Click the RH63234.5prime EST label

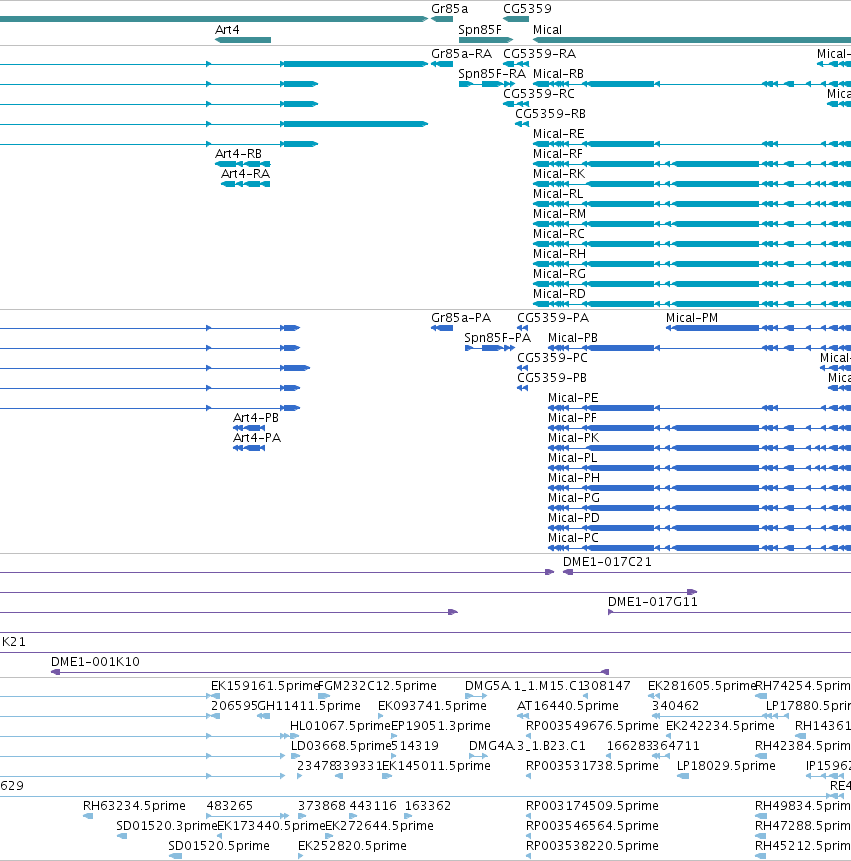pyautogui.click(x=134, y=806)
